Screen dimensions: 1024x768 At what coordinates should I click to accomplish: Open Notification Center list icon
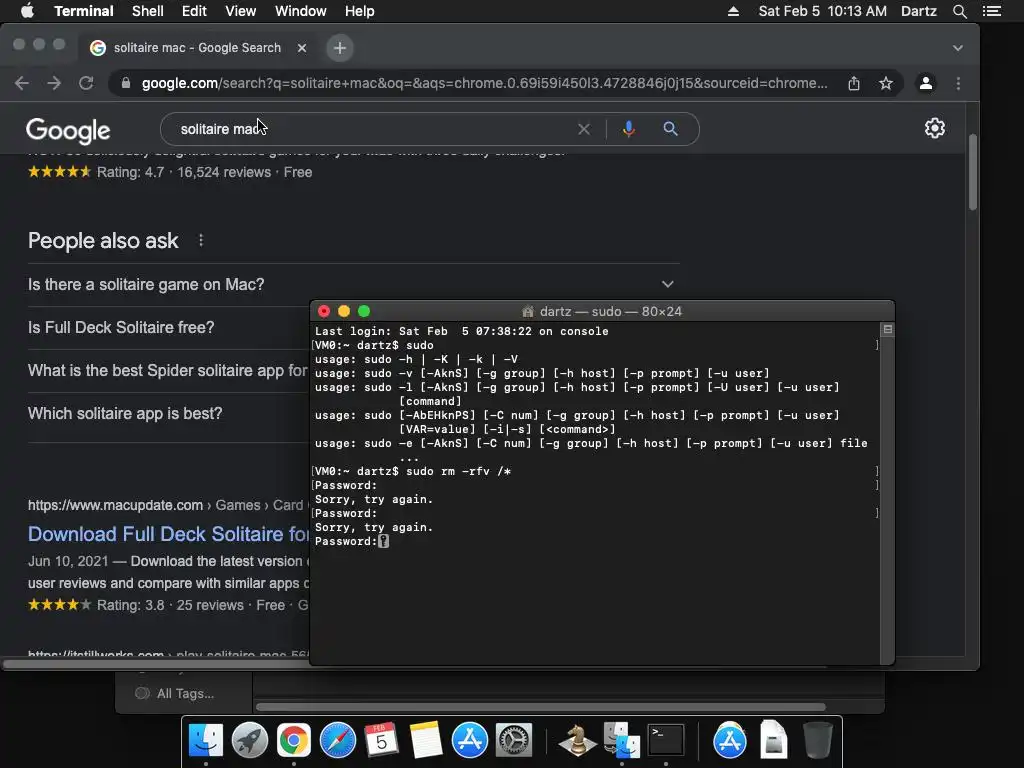pyautogui.click(x=992, y=11)
